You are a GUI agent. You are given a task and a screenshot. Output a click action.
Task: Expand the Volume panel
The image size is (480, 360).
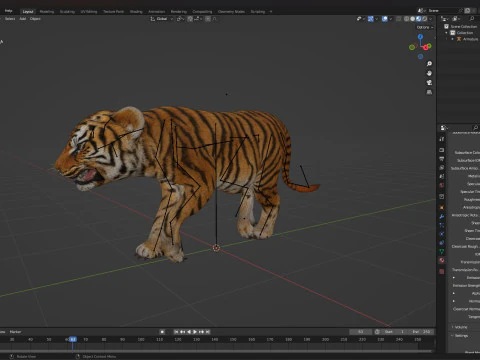[x=461, y=327]
